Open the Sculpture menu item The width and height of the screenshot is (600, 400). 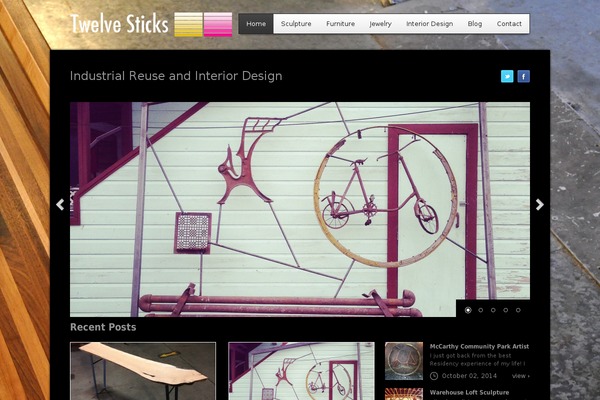(296, 24)
